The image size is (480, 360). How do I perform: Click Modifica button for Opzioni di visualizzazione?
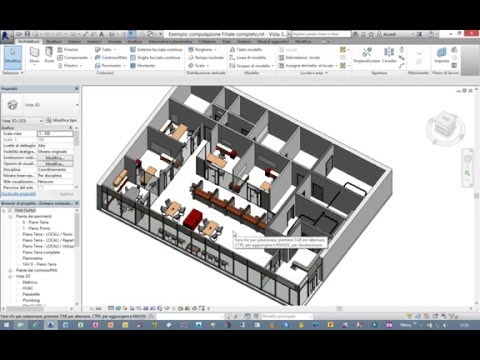(x=55, y=164)
